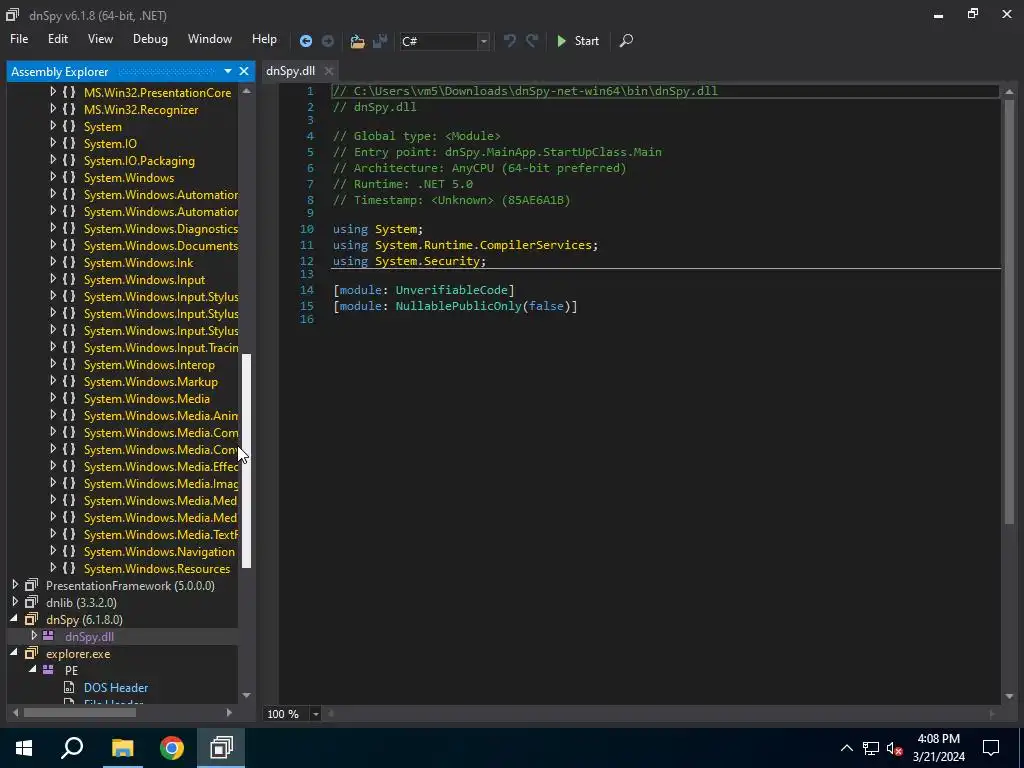1024x768 pixels.
Task: Start debugging with the green Start button
Action: pos(577,40)
